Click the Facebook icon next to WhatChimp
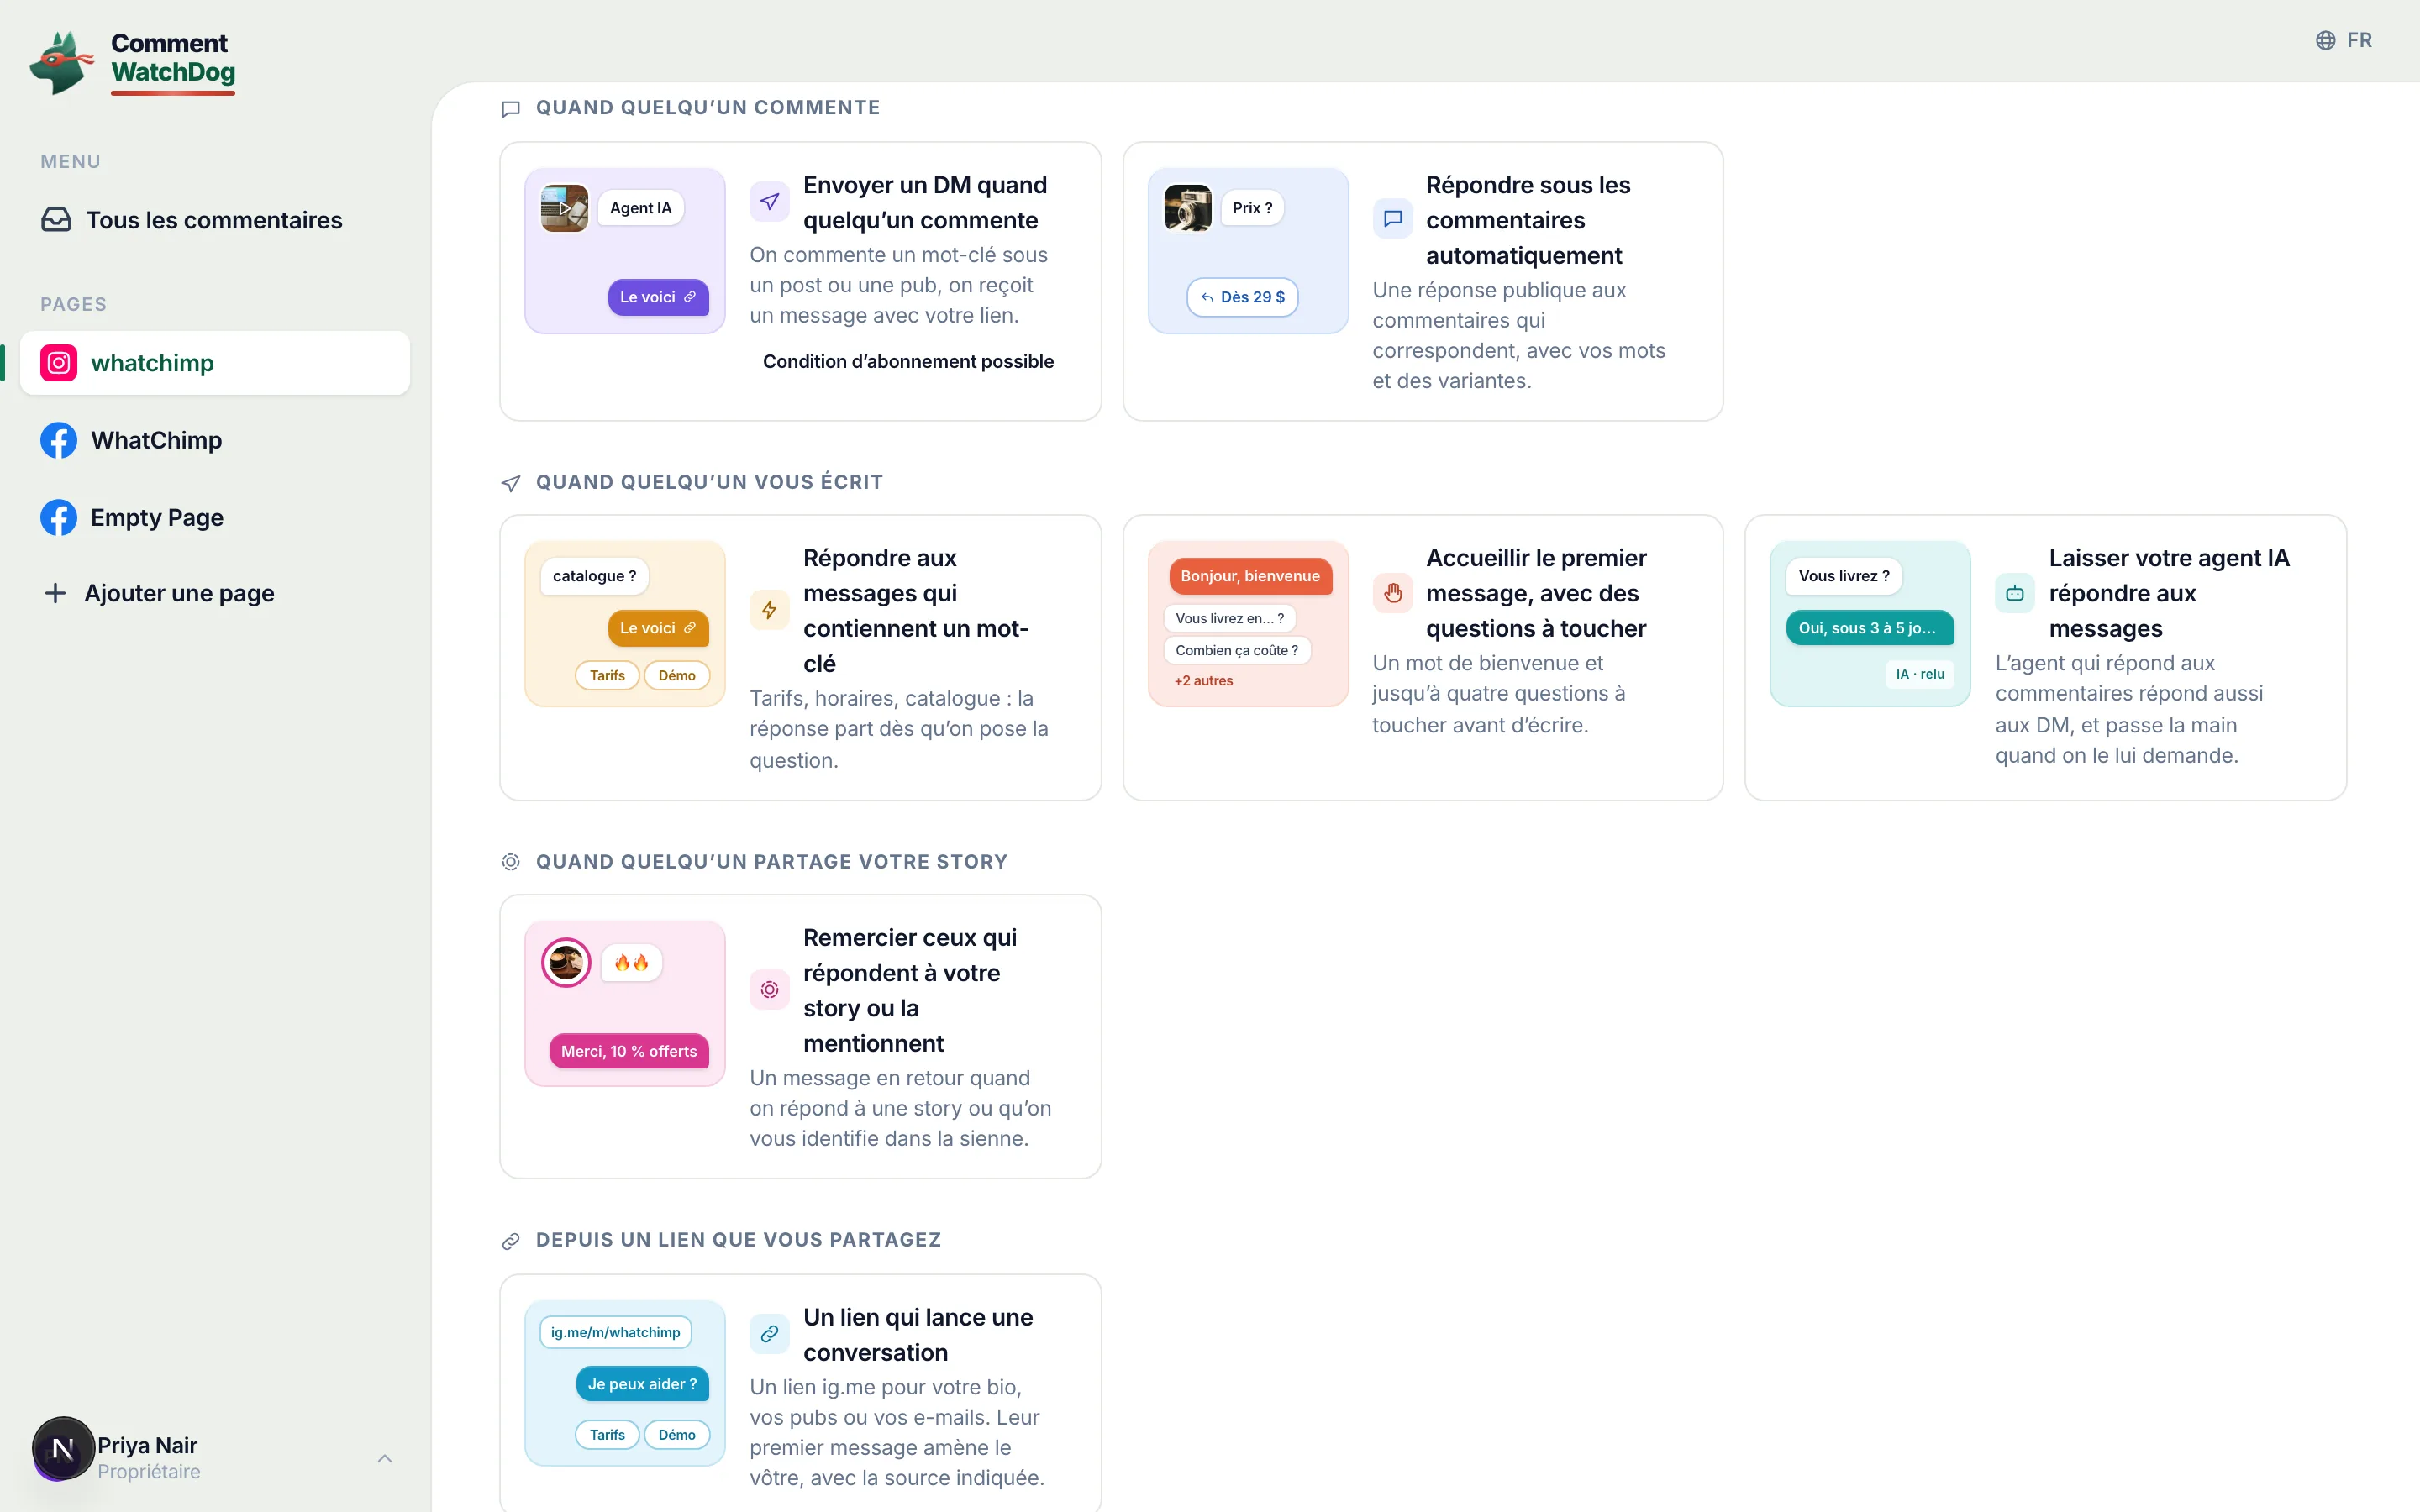Viewport: 2420px width, 1512px height. 59,440
